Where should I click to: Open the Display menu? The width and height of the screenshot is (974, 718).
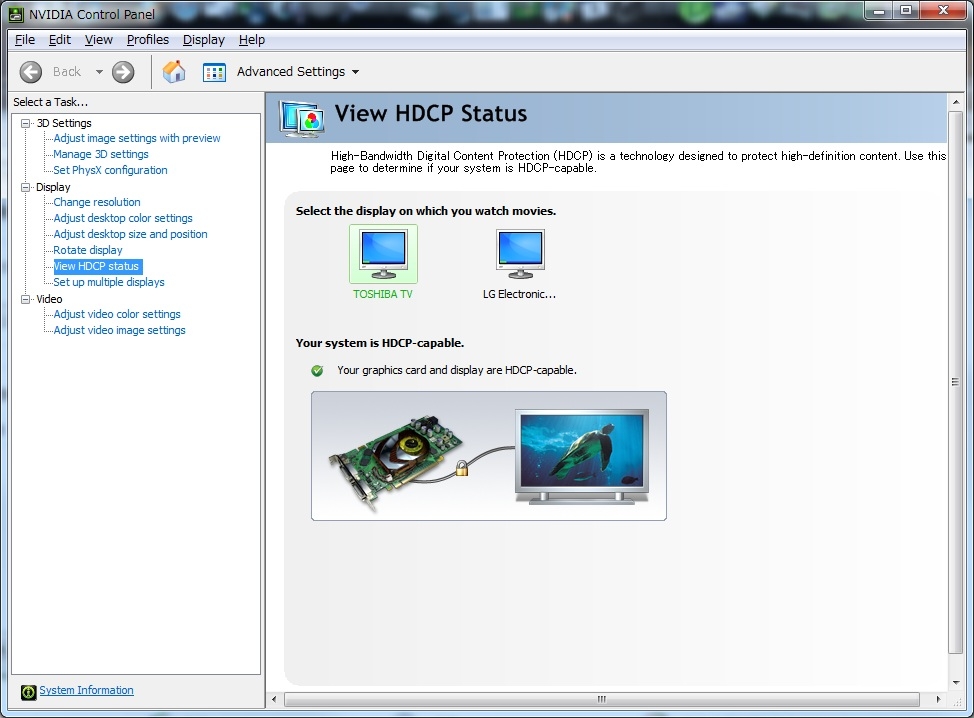(x=204, y=40)
